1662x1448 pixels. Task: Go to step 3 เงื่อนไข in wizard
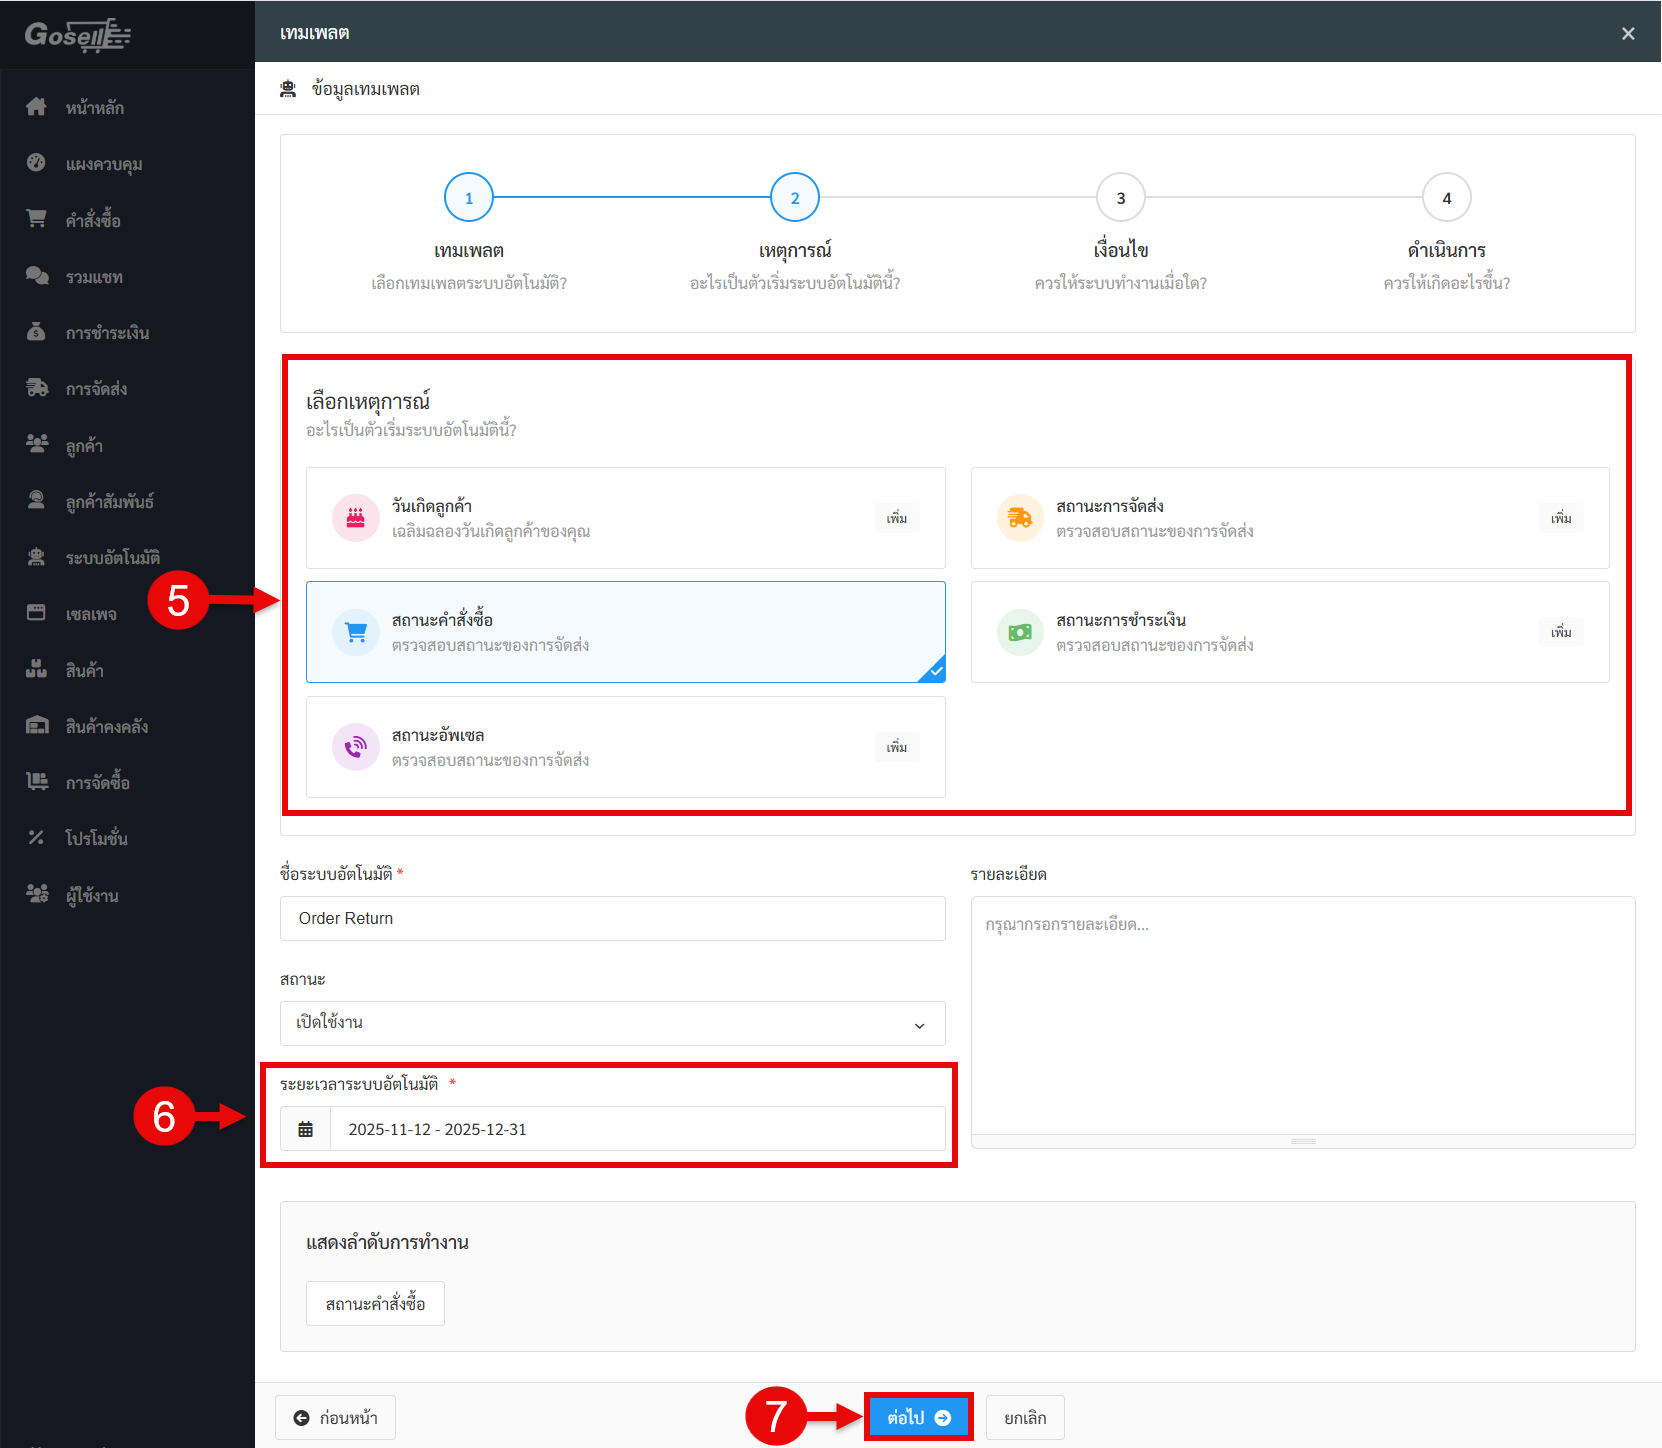coord(1120,198)
